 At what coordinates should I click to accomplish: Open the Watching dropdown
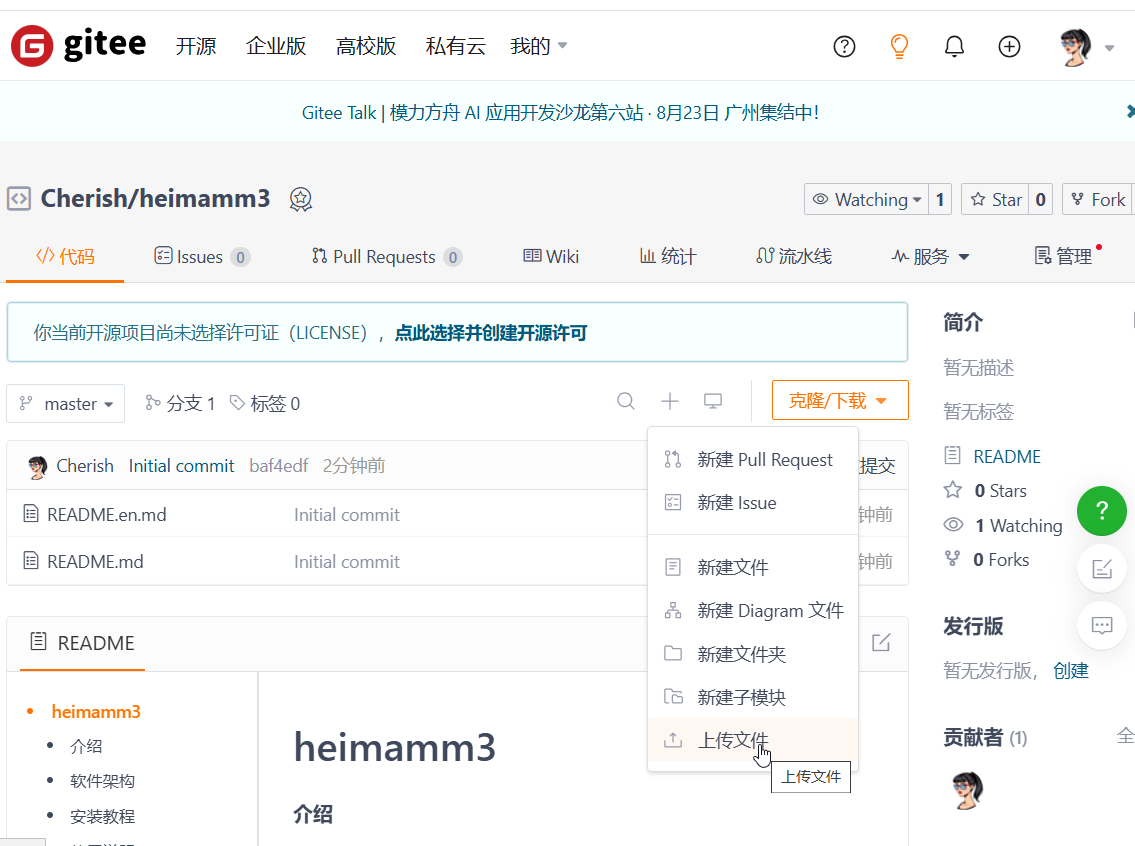point(866,199)
